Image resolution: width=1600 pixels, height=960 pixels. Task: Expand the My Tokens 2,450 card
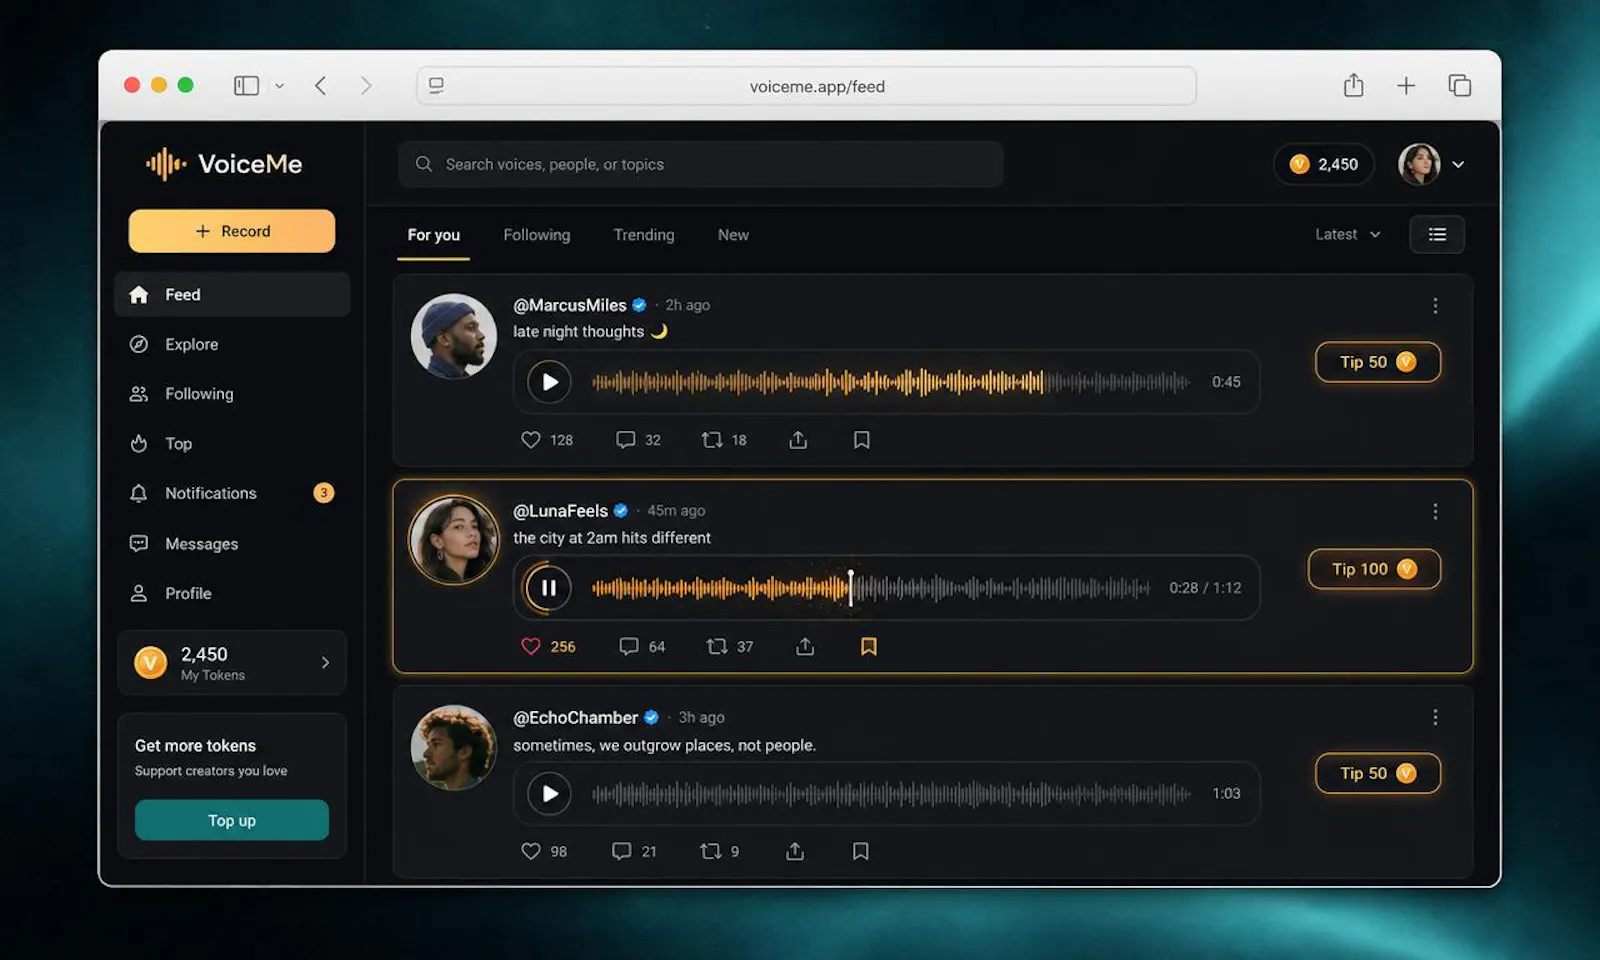pyautogui.click(x=232, y=662)
